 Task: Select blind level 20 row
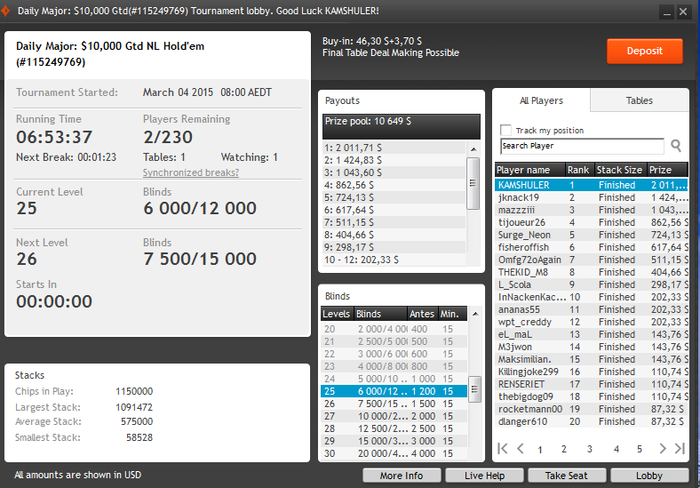coord(394,329)
